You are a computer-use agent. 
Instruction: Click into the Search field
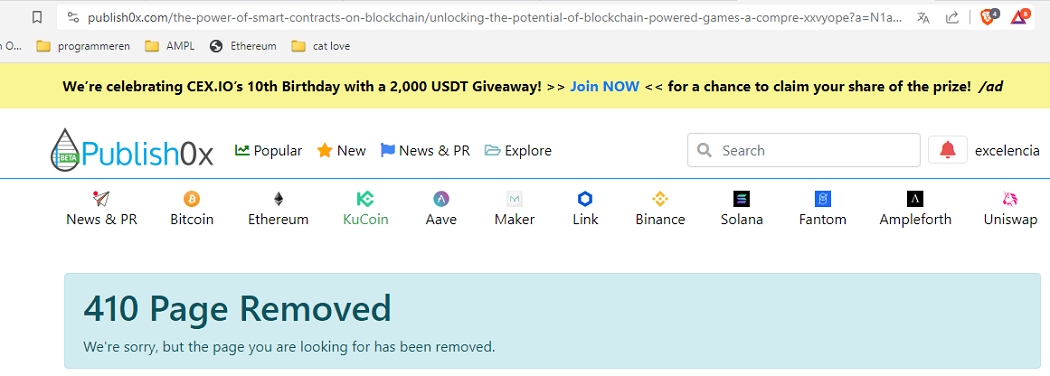click(804, 150)
